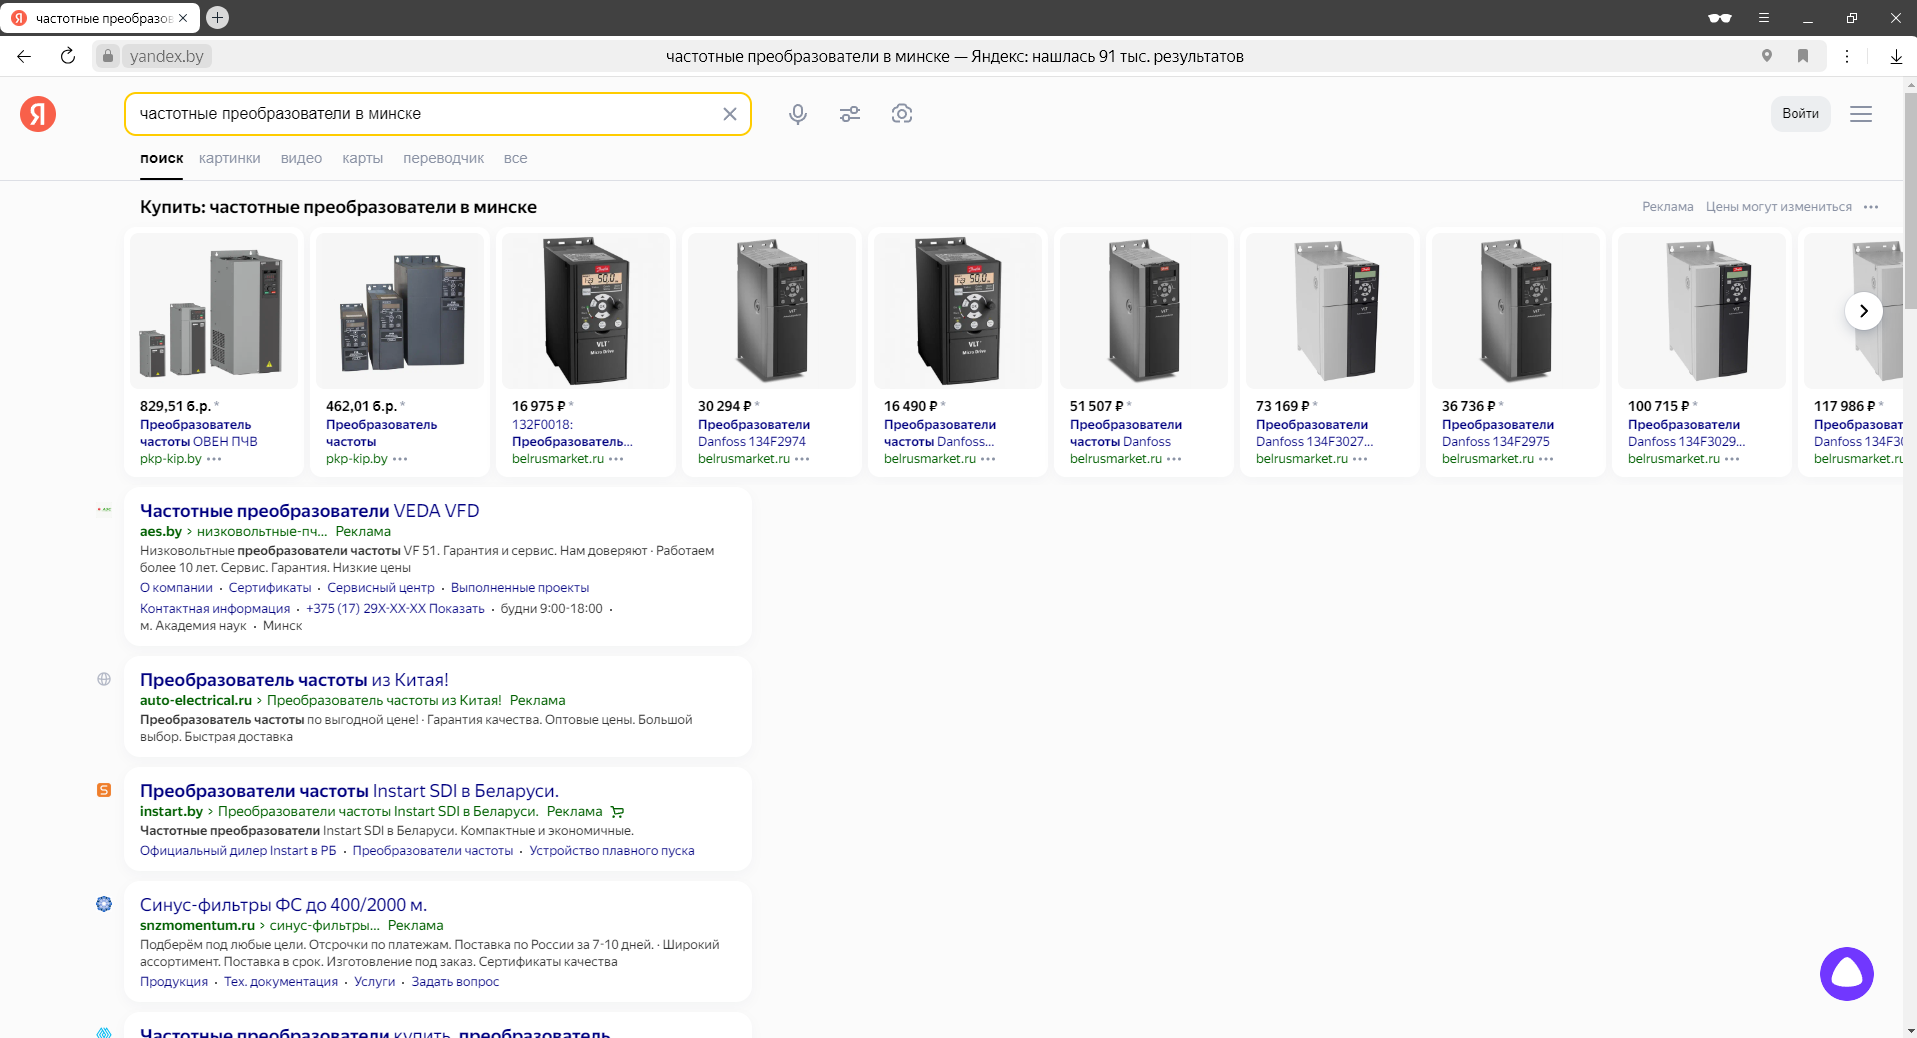Click the aes.by domain link
The height and width of the screenshot is (1038, 1917).
click(161, 532)
